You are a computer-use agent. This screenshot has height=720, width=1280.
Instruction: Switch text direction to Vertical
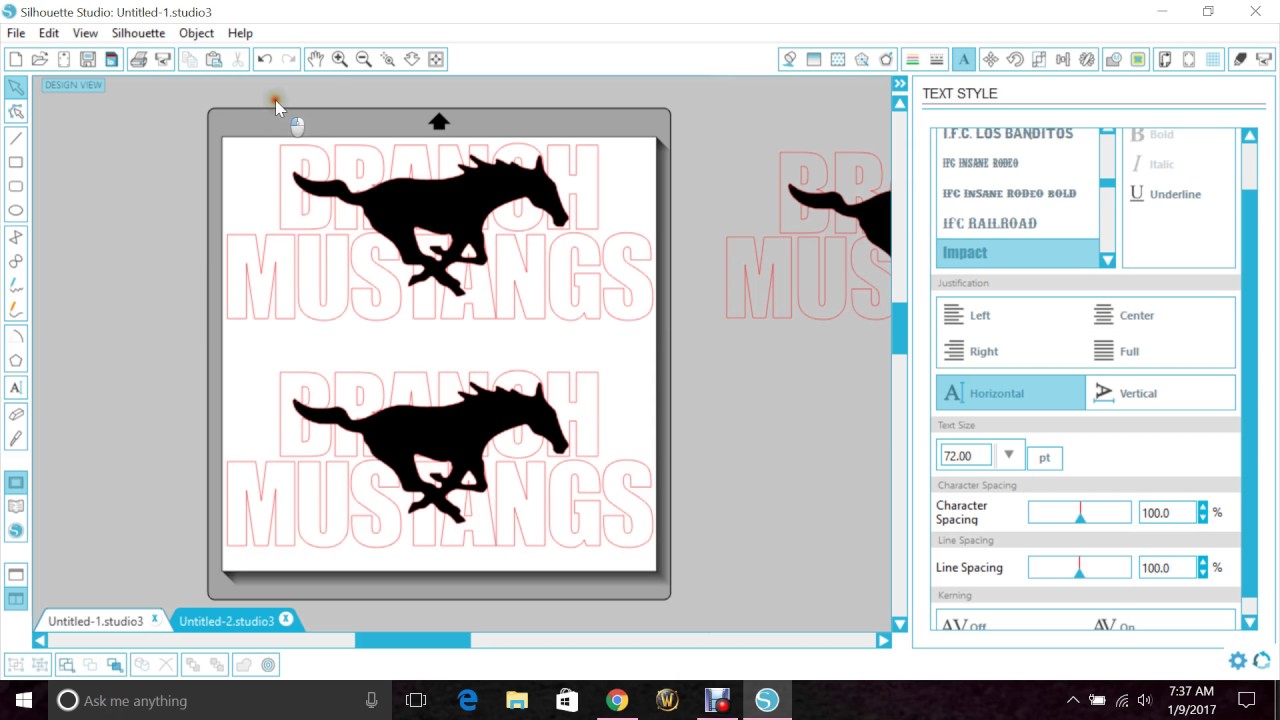click(1160, 393)
